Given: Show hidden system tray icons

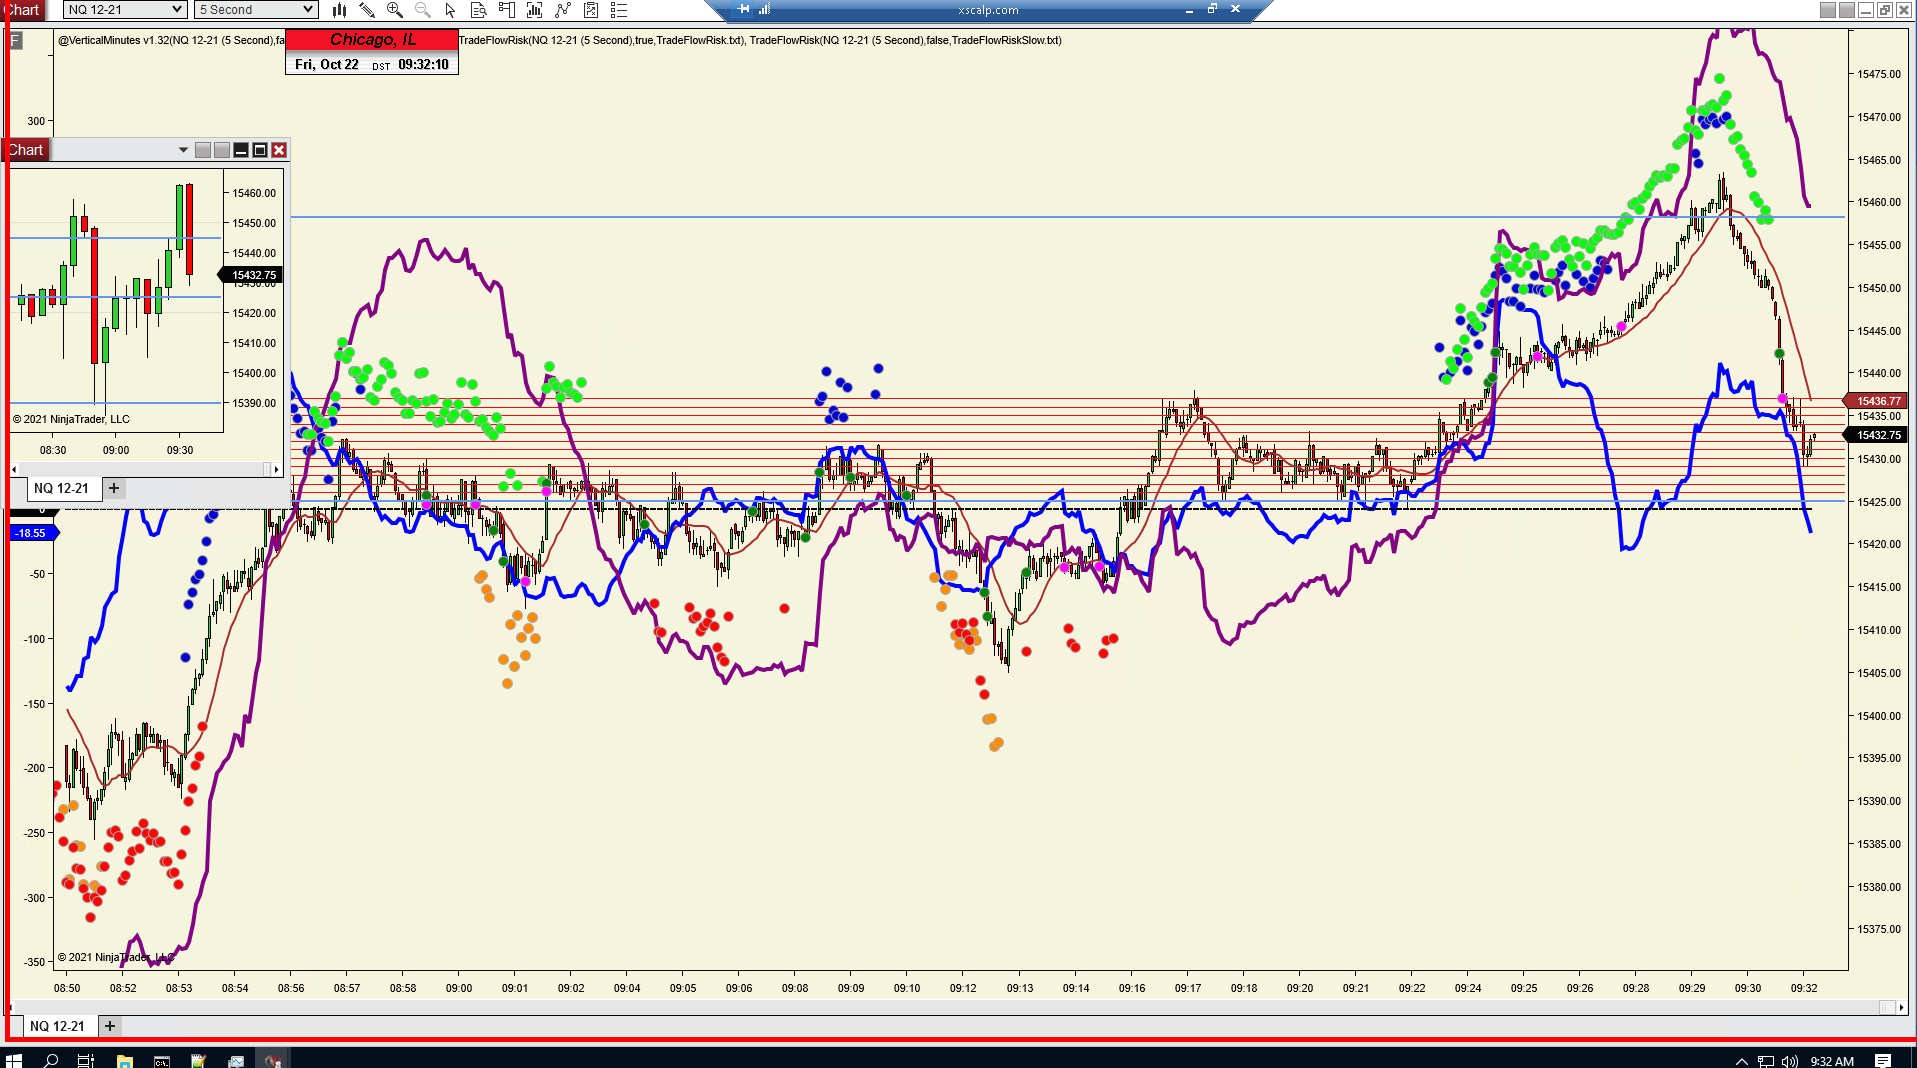Looking at the screenshot, I should pos(1741,1061).
